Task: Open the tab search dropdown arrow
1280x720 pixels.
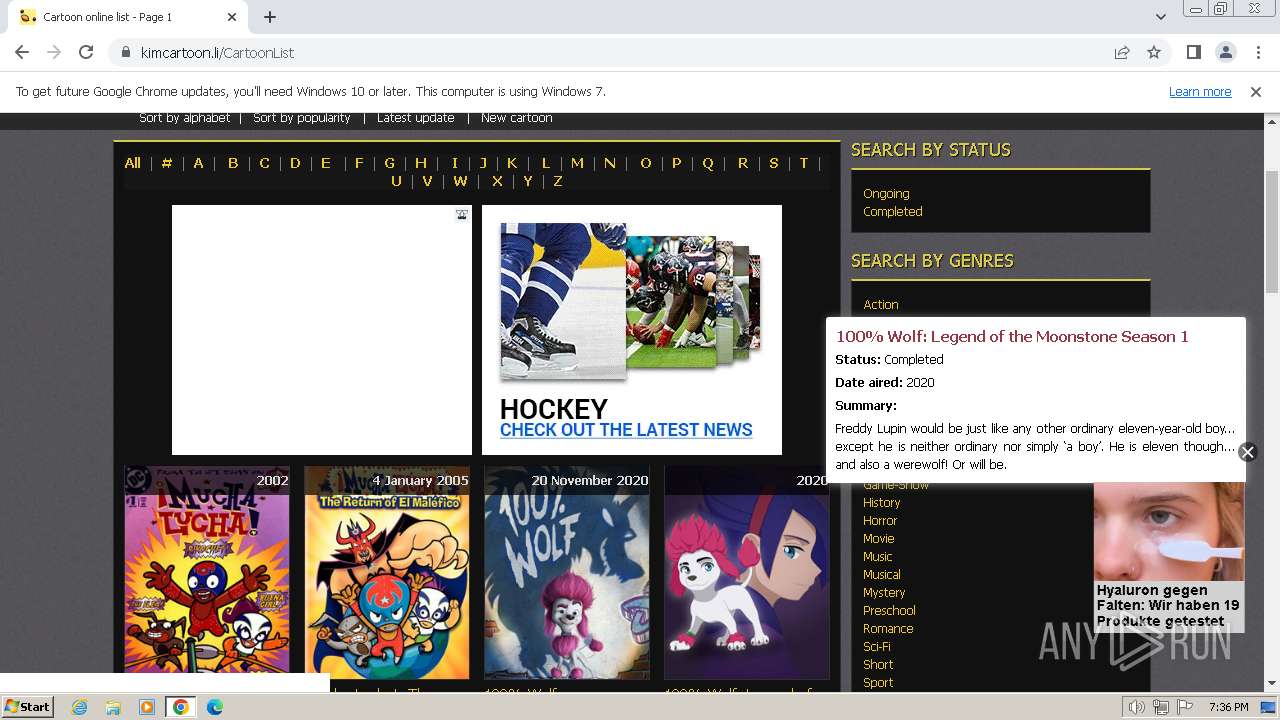Action: click(x=1160, y=17)
